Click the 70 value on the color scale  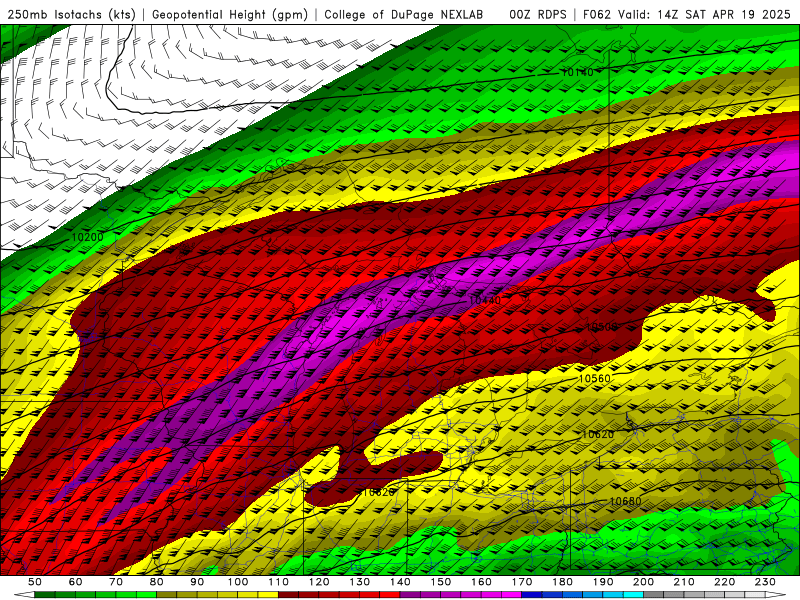point(116,582)
